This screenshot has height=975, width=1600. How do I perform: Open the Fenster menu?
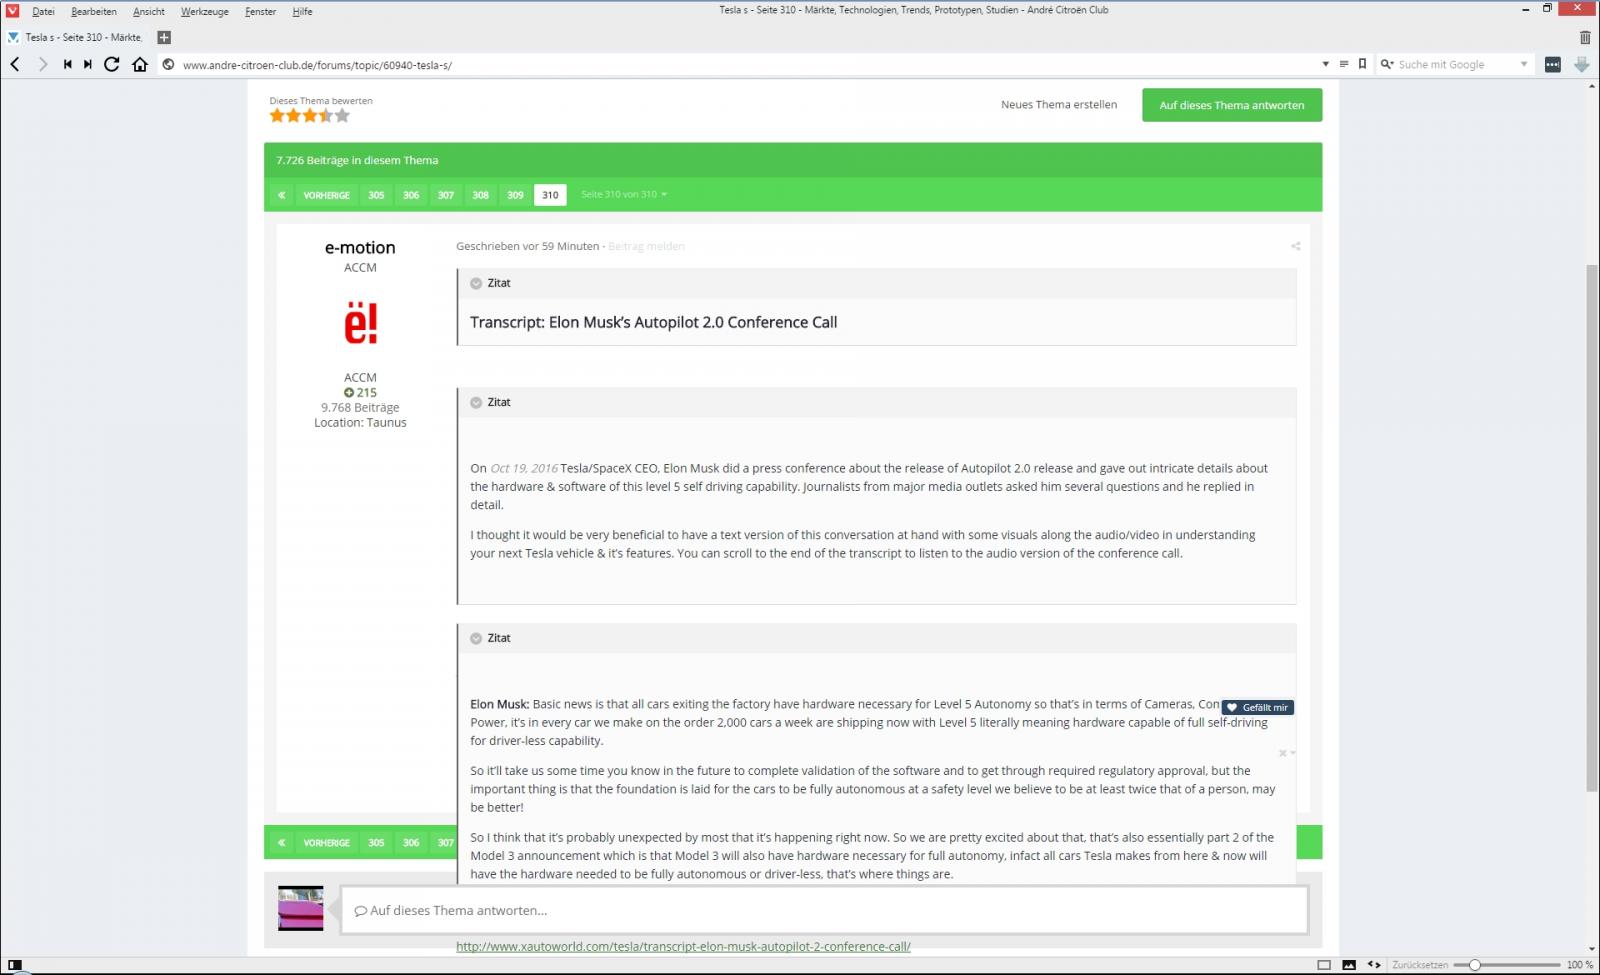coord(261,12)
